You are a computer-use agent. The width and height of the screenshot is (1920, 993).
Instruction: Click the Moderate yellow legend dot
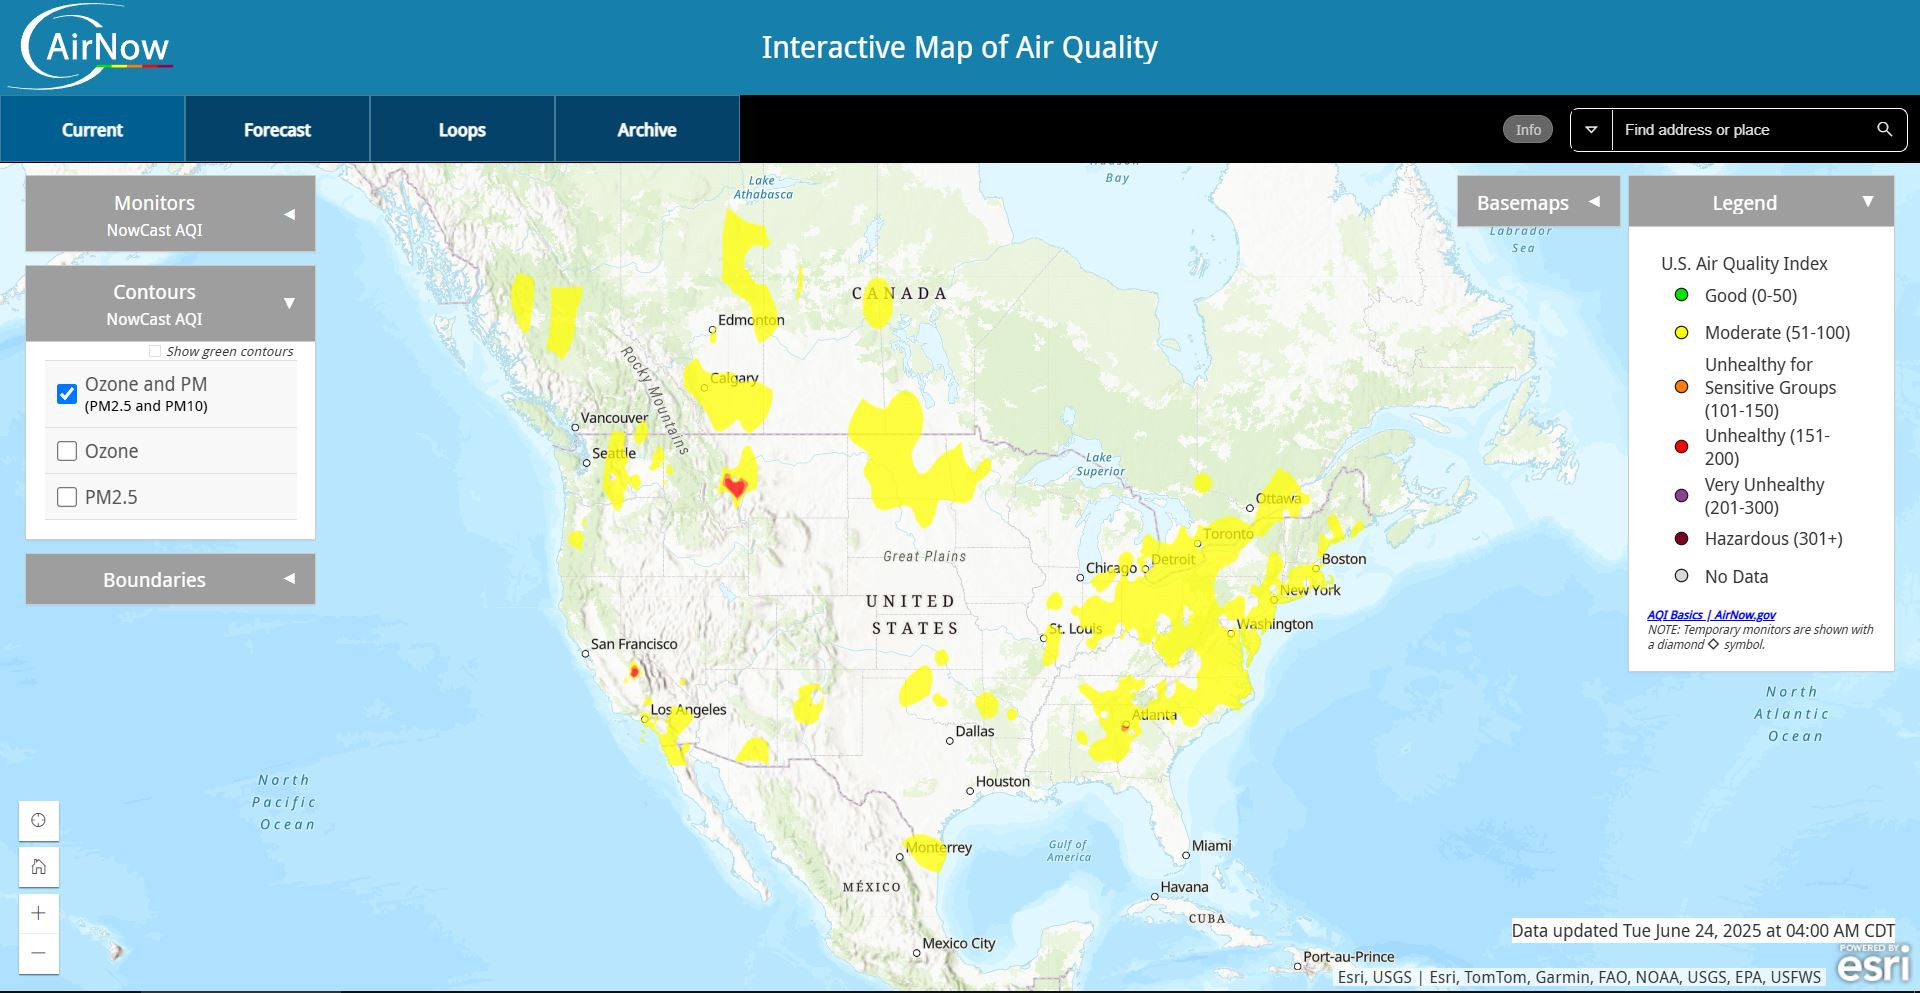coord(1682,332)
